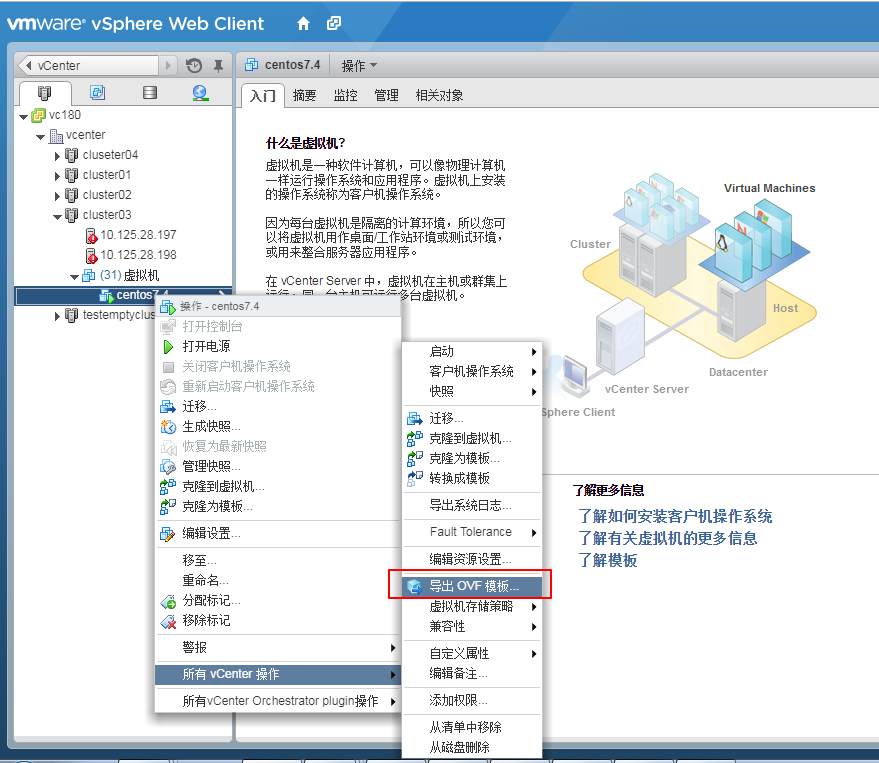The width and height of the screenshot is (879, 763).
Task: Select host 10.125.28.198 in the tree
Action: (138, 255)
